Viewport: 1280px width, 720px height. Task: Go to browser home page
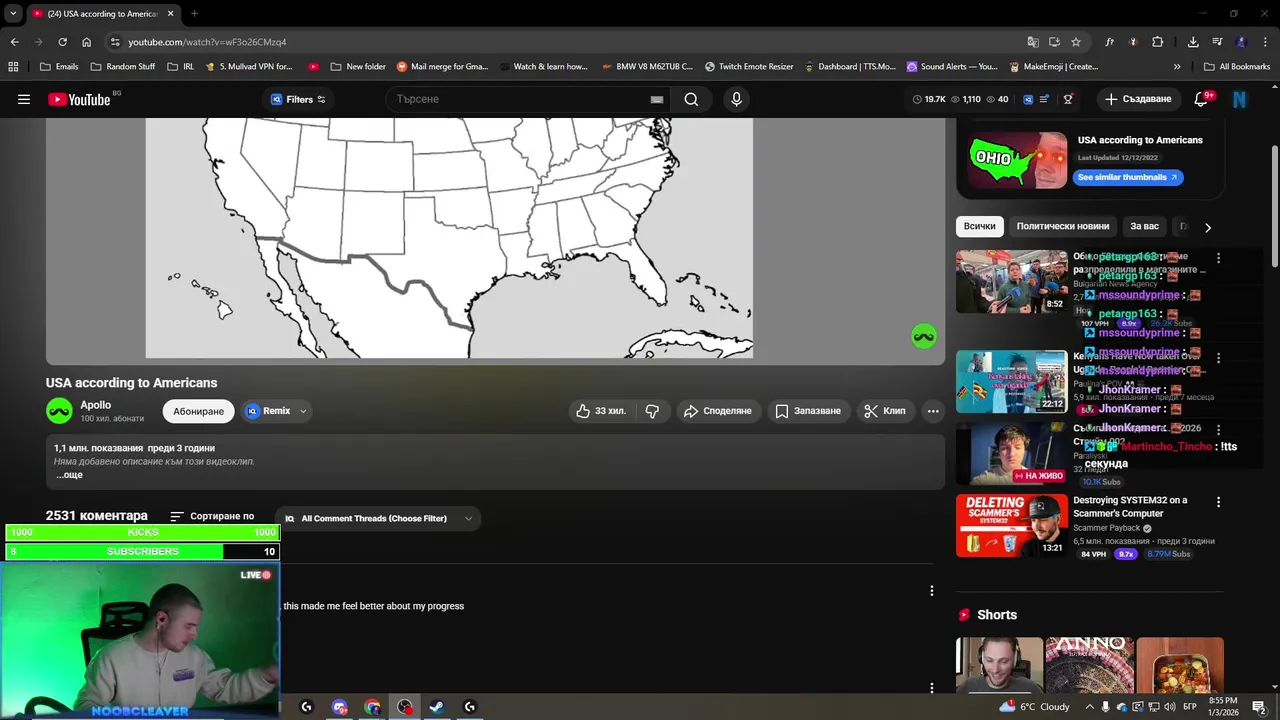(x=86, y=42)
